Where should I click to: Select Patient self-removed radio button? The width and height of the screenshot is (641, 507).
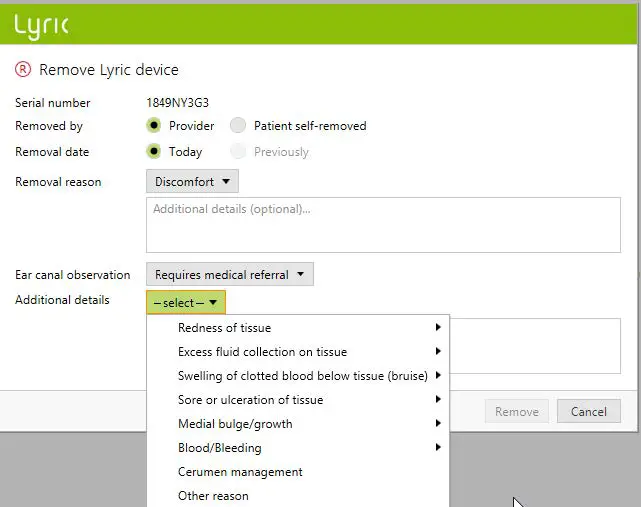pyautogui.click(x=238, y=125)
